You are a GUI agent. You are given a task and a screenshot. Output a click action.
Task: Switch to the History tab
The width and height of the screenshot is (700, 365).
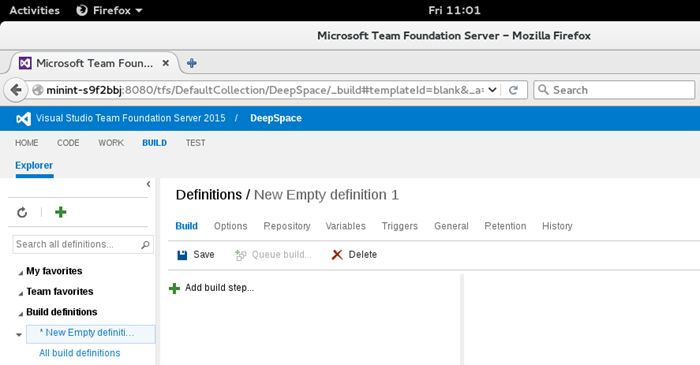coord(557,226)
